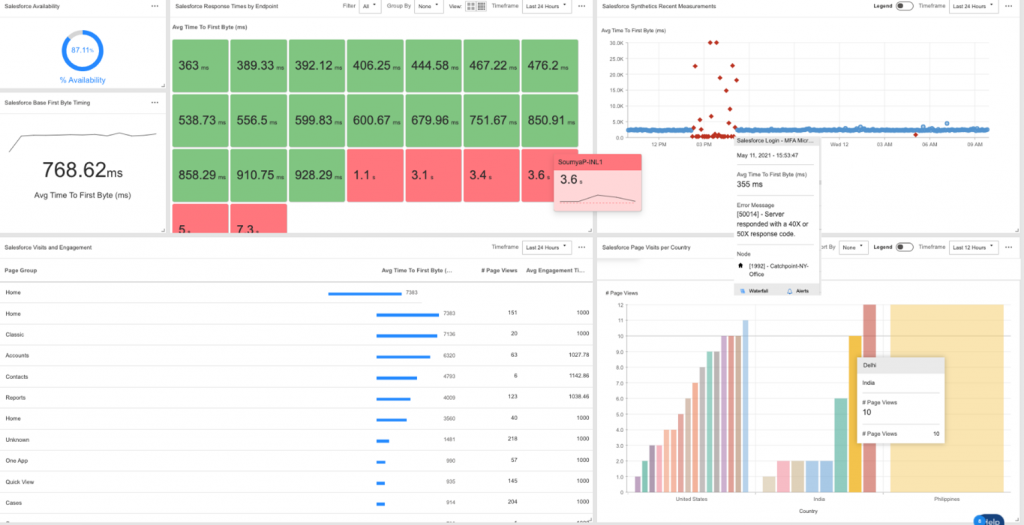Sort by Avg Time To First Byte column
1024x525 pixels.
click(x=417, y=270)
